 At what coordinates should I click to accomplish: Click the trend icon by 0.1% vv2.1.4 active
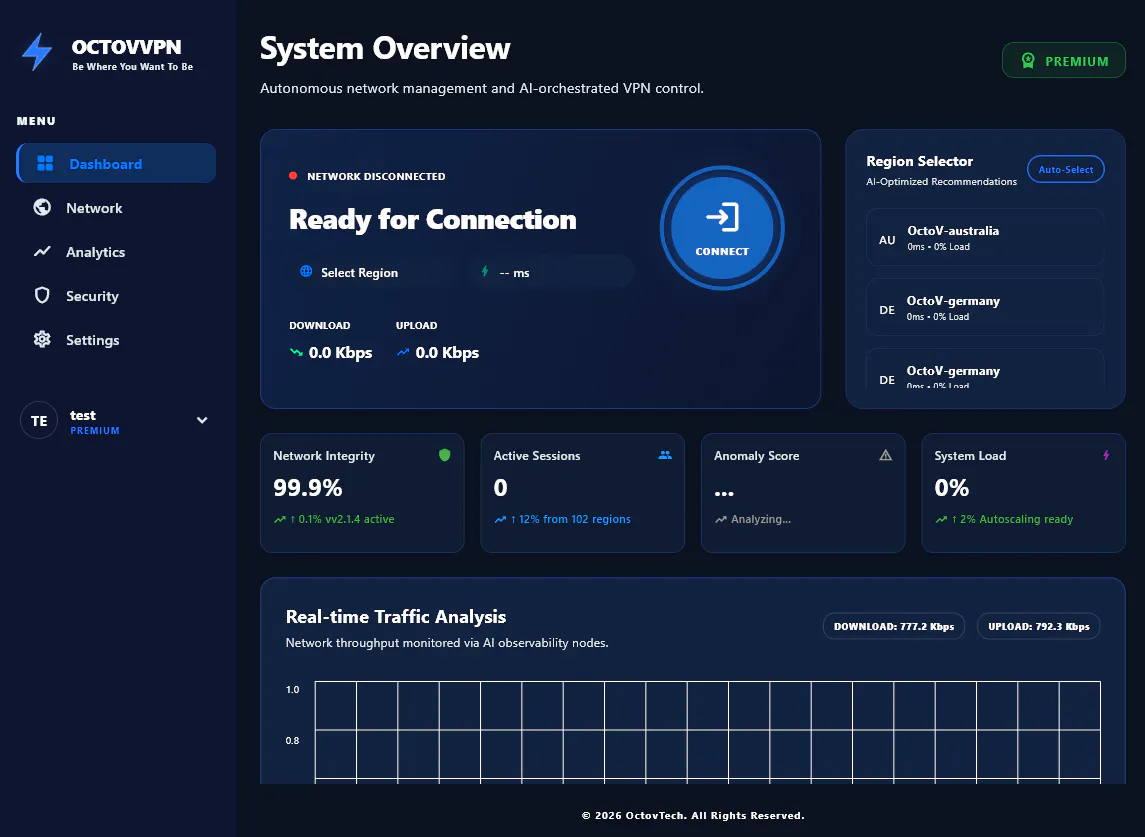[x=280, y=519]
